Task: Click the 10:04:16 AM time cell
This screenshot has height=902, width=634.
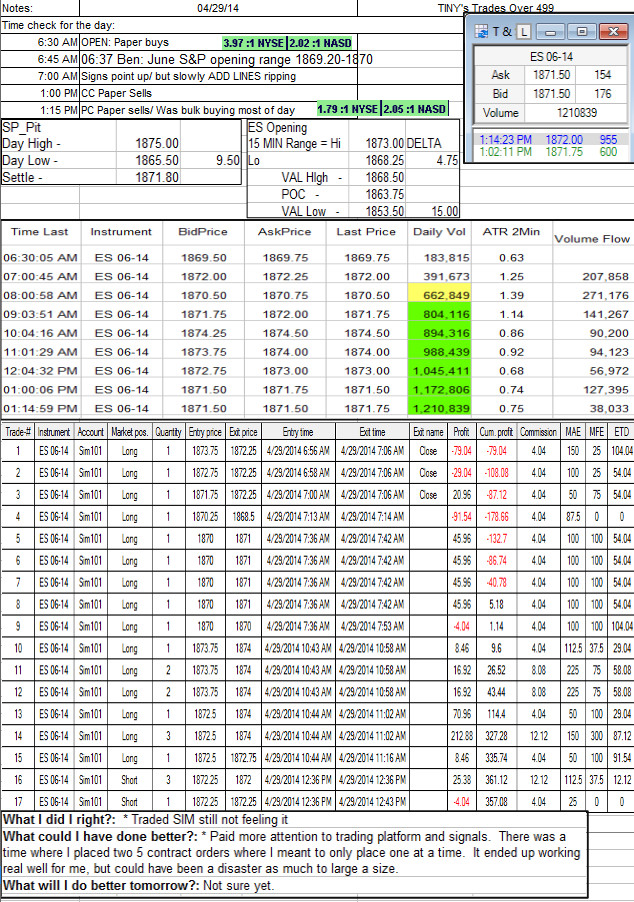Action: (40, 333)
